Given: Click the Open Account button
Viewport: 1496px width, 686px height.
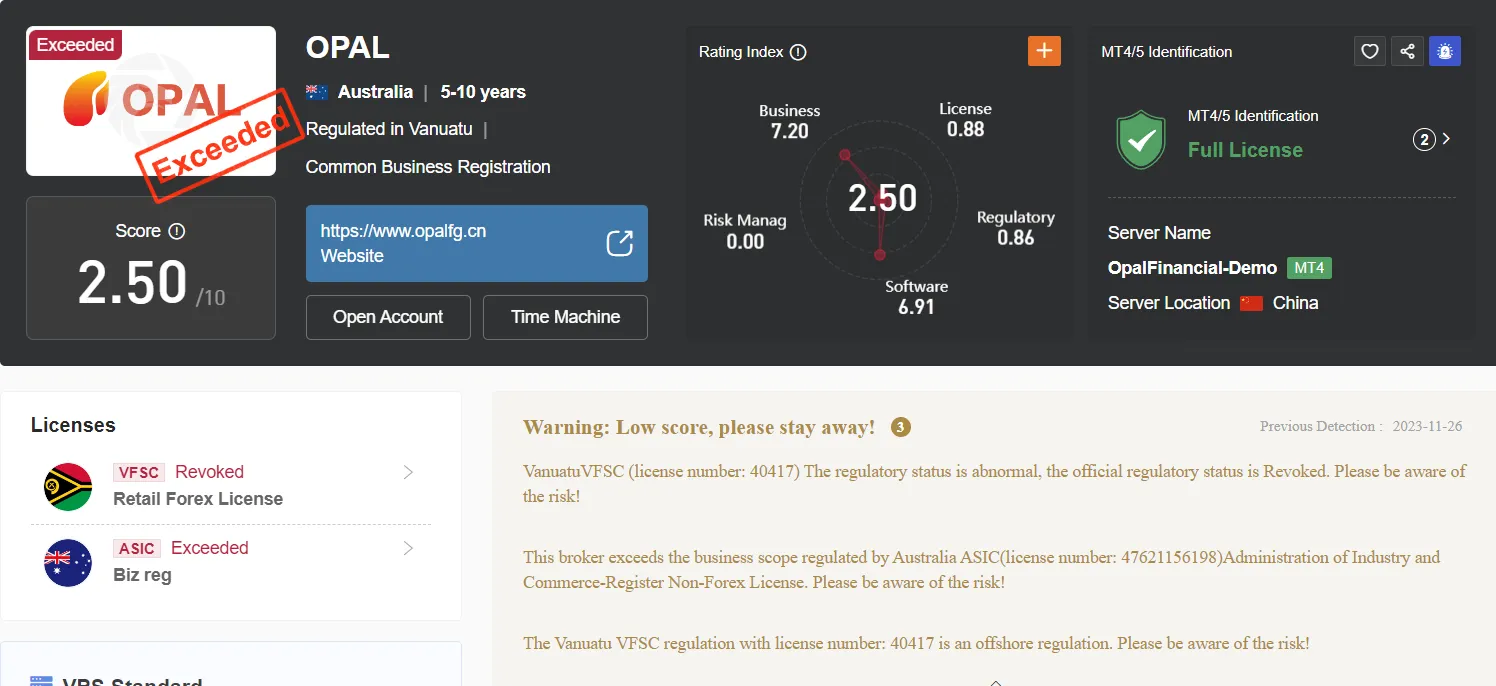Looking at the screenshot, I should coord(388,317).
